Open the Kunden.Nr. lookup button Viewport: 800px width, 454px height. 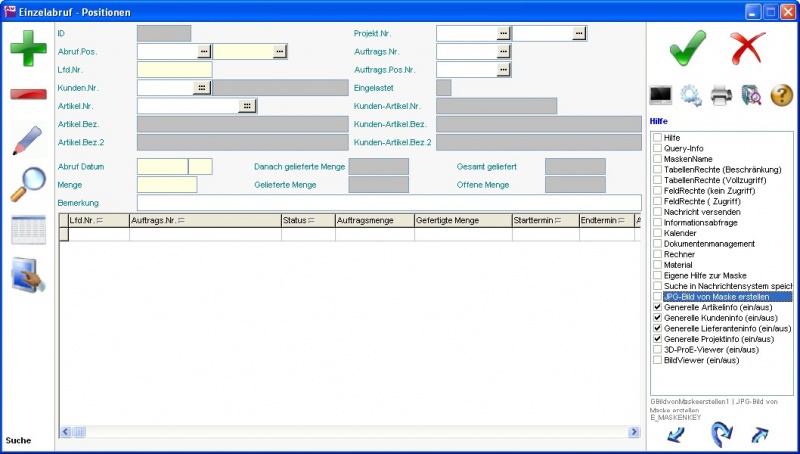[202, 88]
